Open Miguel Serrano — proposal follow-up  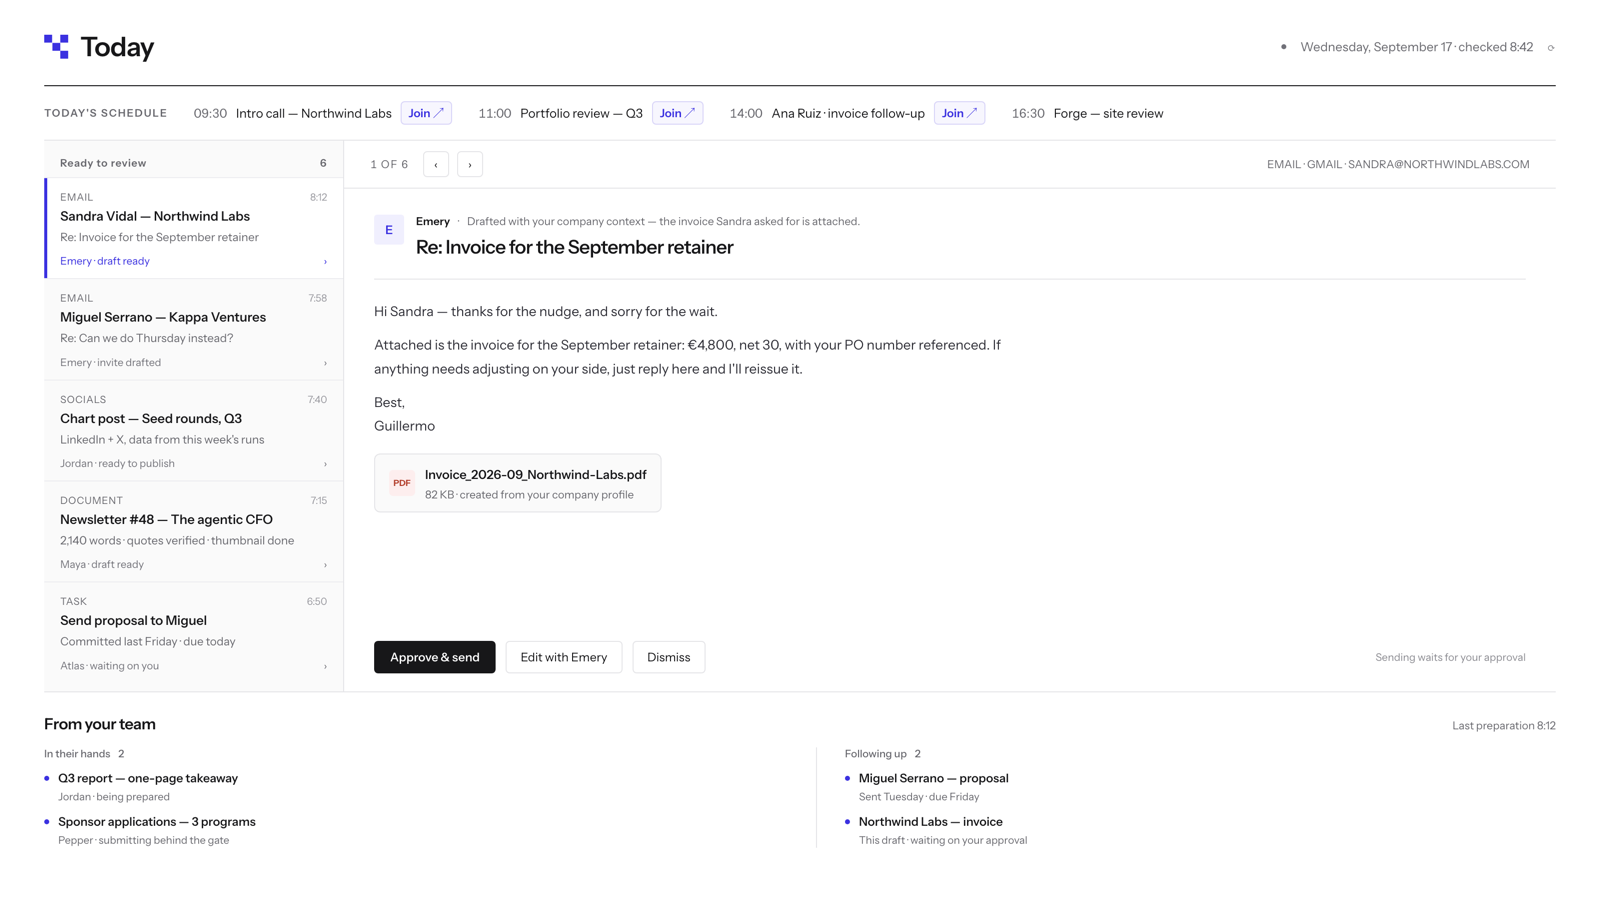point(934,778)
